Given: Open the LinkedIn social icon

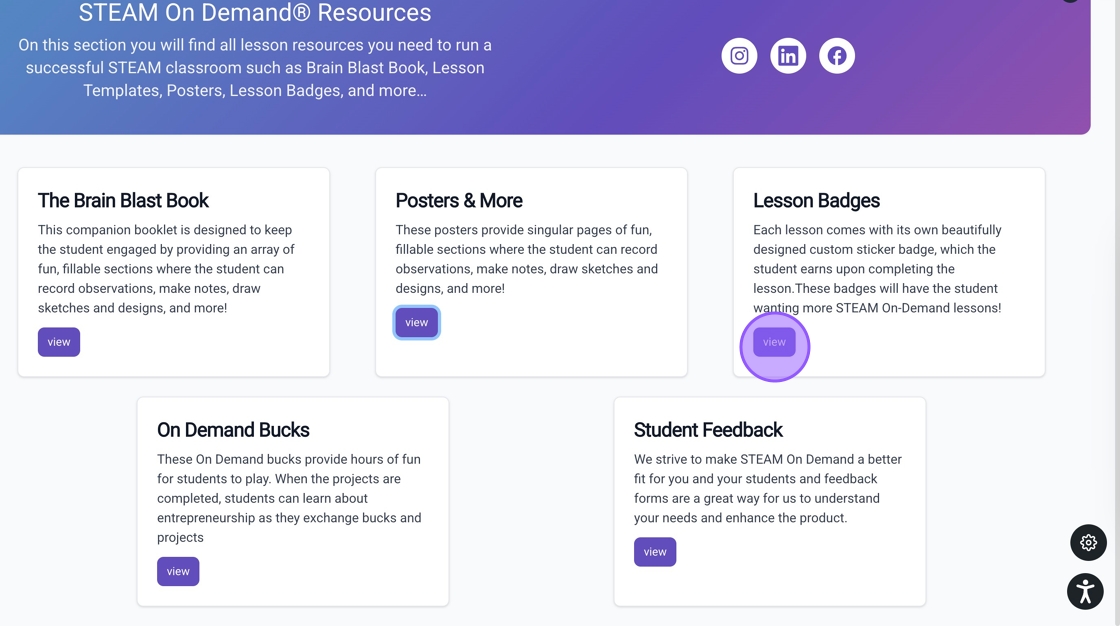Looking at the screenshot, I should [788, 56].
